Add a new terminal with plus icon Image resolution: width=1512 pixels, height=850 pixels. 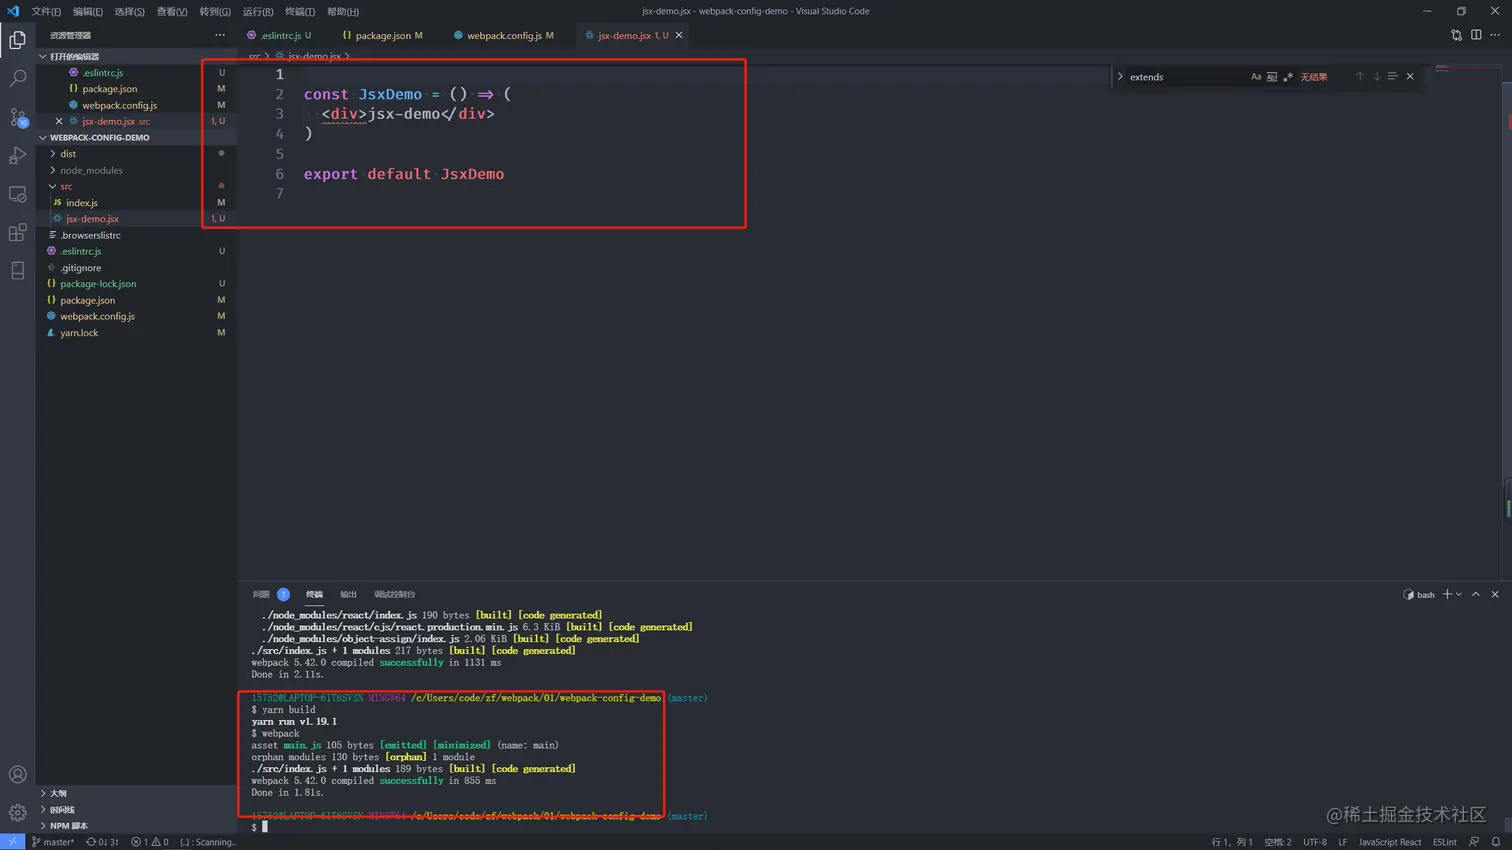point(1446,594)
